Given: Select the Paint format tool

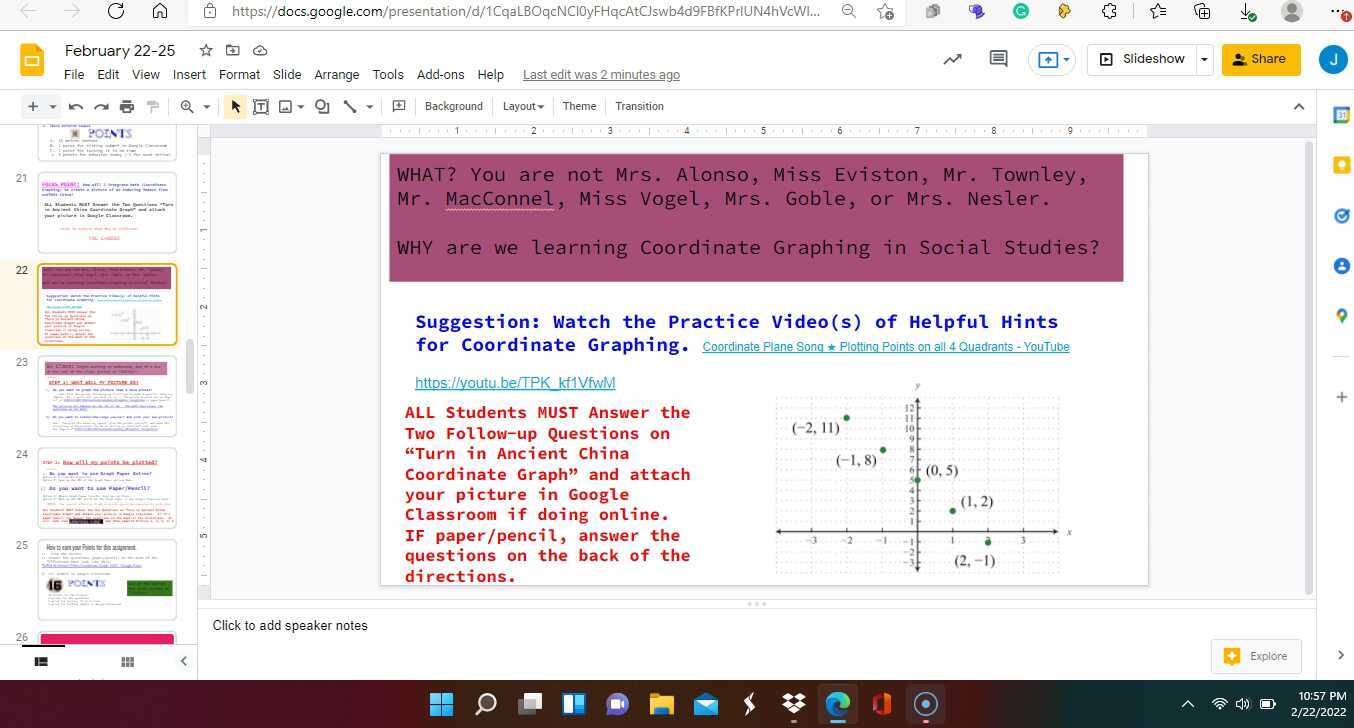Looking at the screenshot, I should click(151, 106).
